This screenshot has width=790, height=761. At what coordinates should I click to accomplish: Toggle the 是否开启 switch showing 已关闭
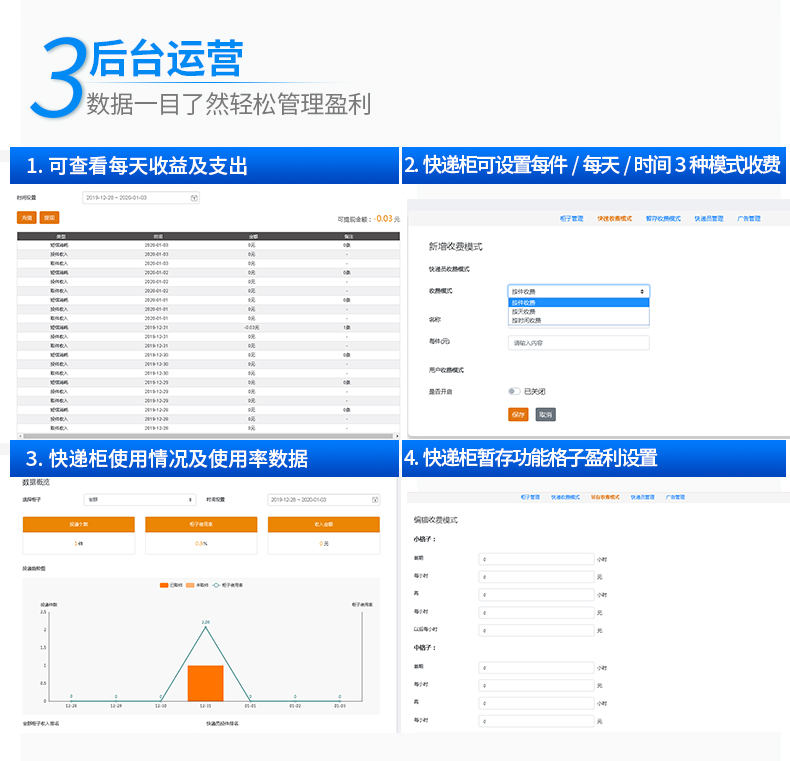coord(514,391)
